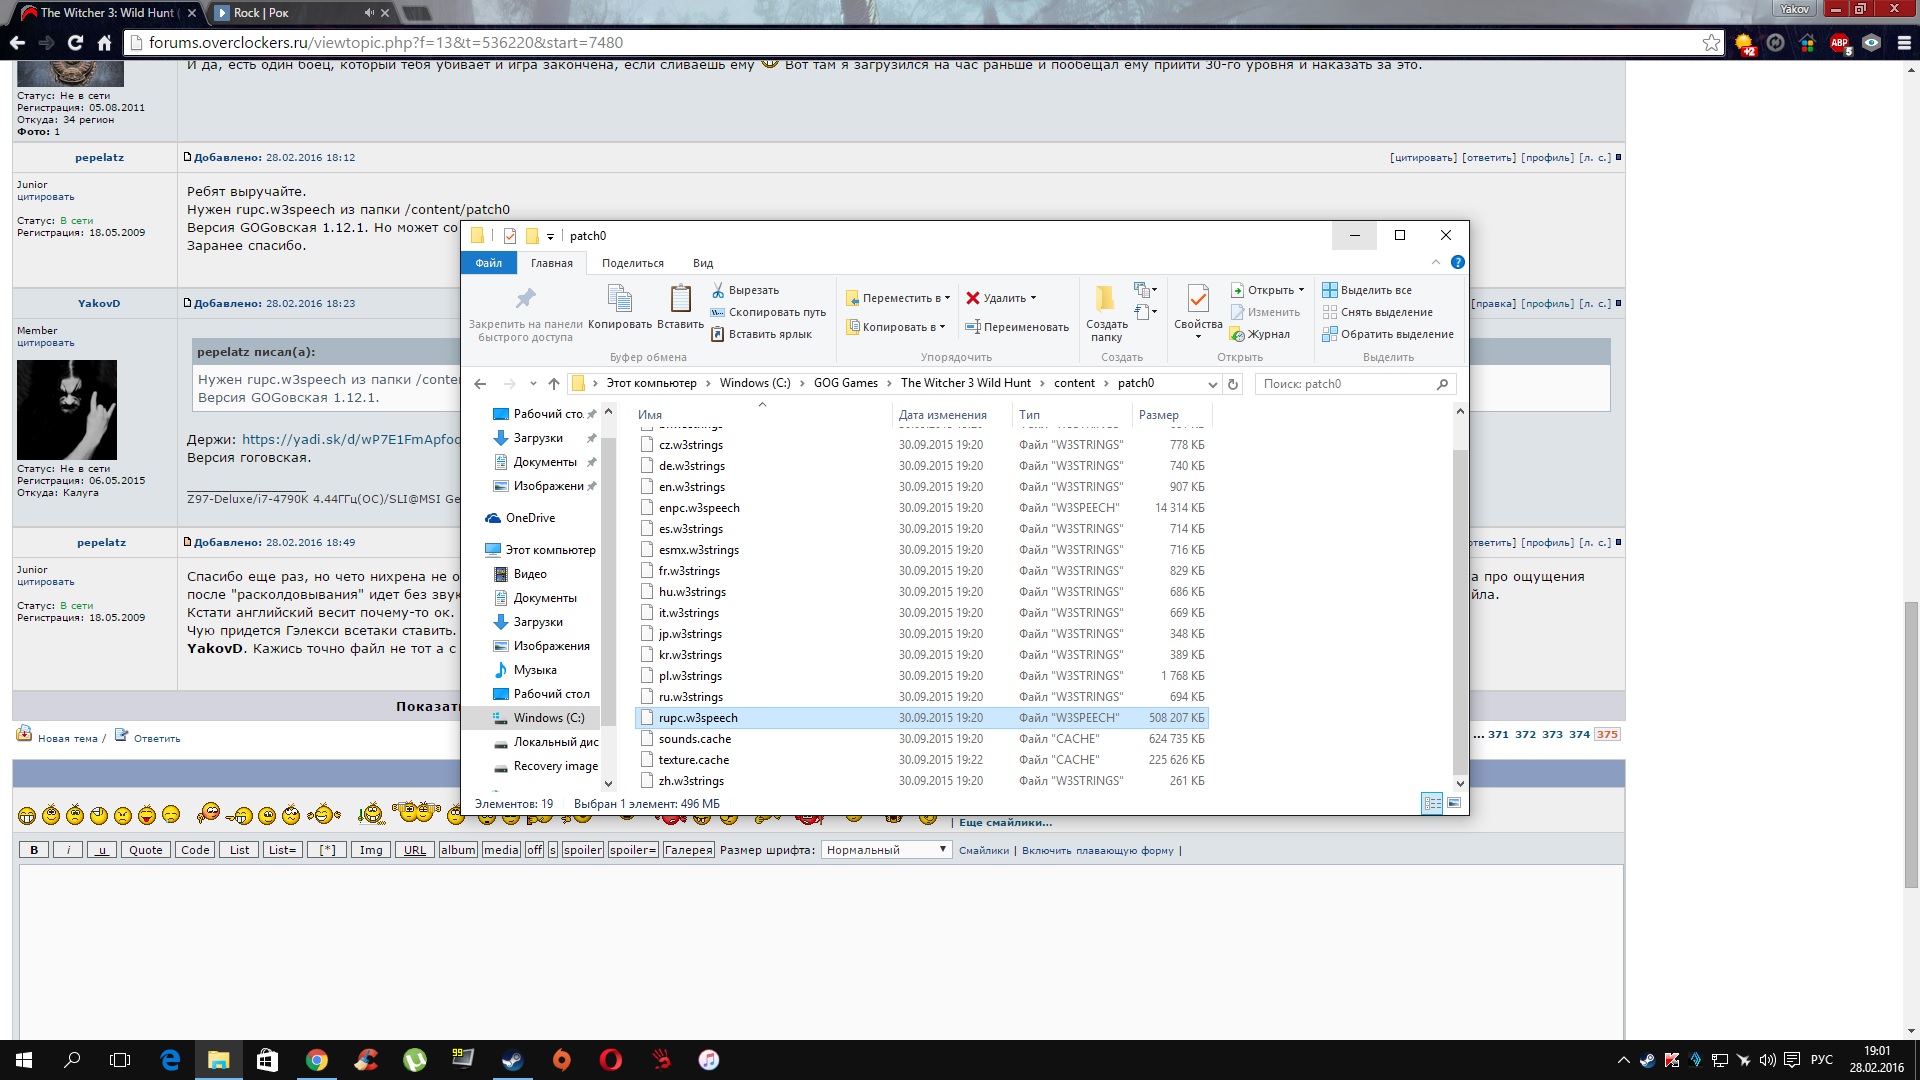This screenshot has width=1920, height=1080.
Task: Switch to details view mode
Action: click(x=1432, y=803)
